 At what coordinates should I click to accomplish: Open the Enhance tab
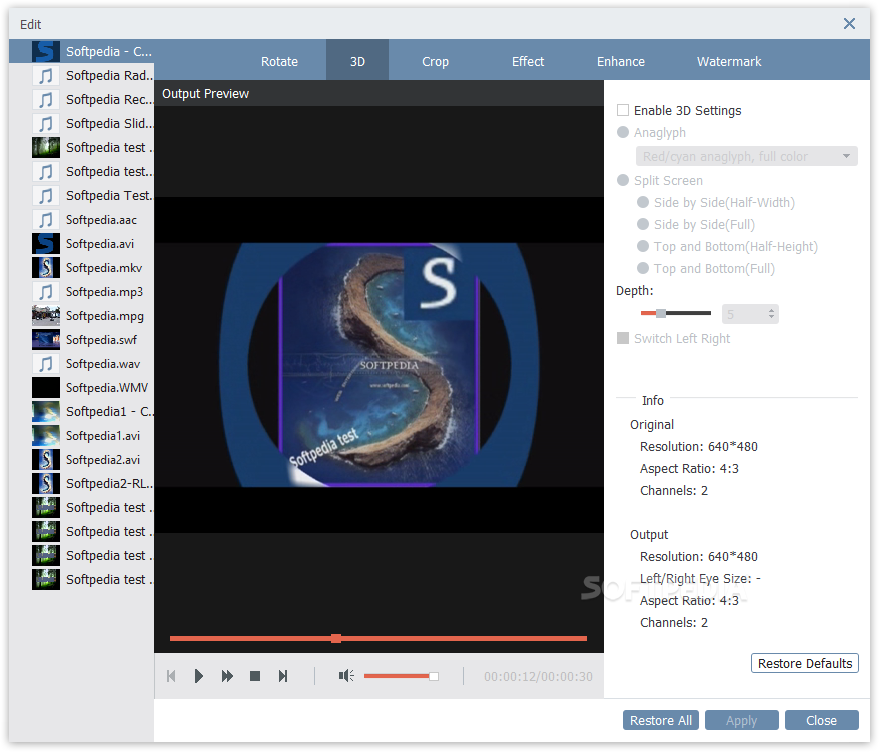pos(621,62)
